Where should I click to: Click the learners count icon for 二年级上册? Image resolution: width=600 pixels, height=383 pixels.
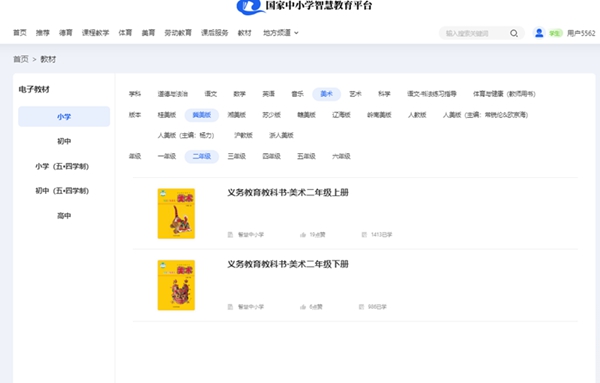point(364,235)
